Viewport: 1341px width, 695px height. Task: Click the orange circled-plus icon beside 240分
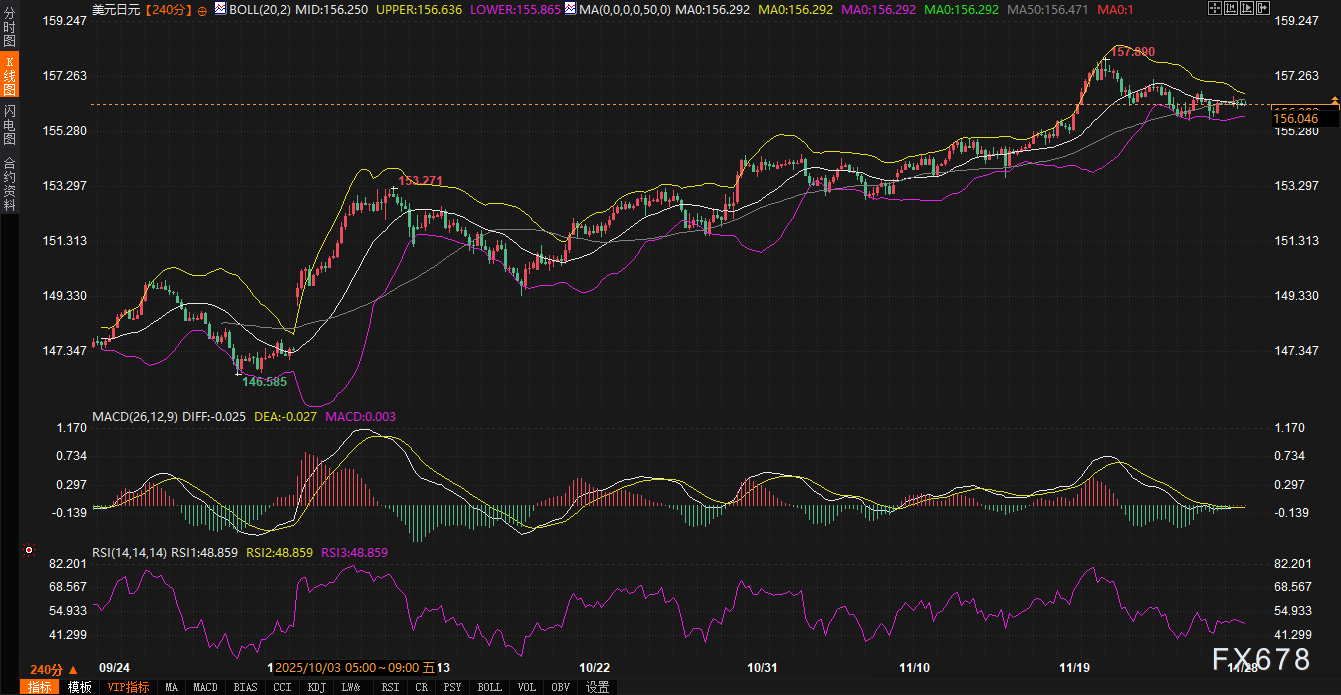pyautogui.click(x=203, y=9)
